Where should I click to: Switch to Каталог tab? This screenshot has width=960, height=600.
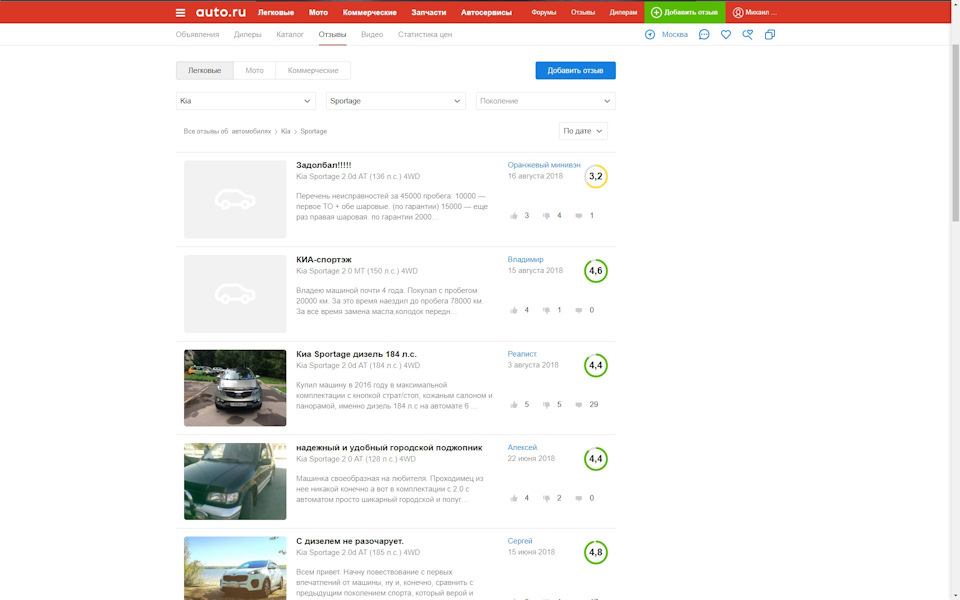290,34
